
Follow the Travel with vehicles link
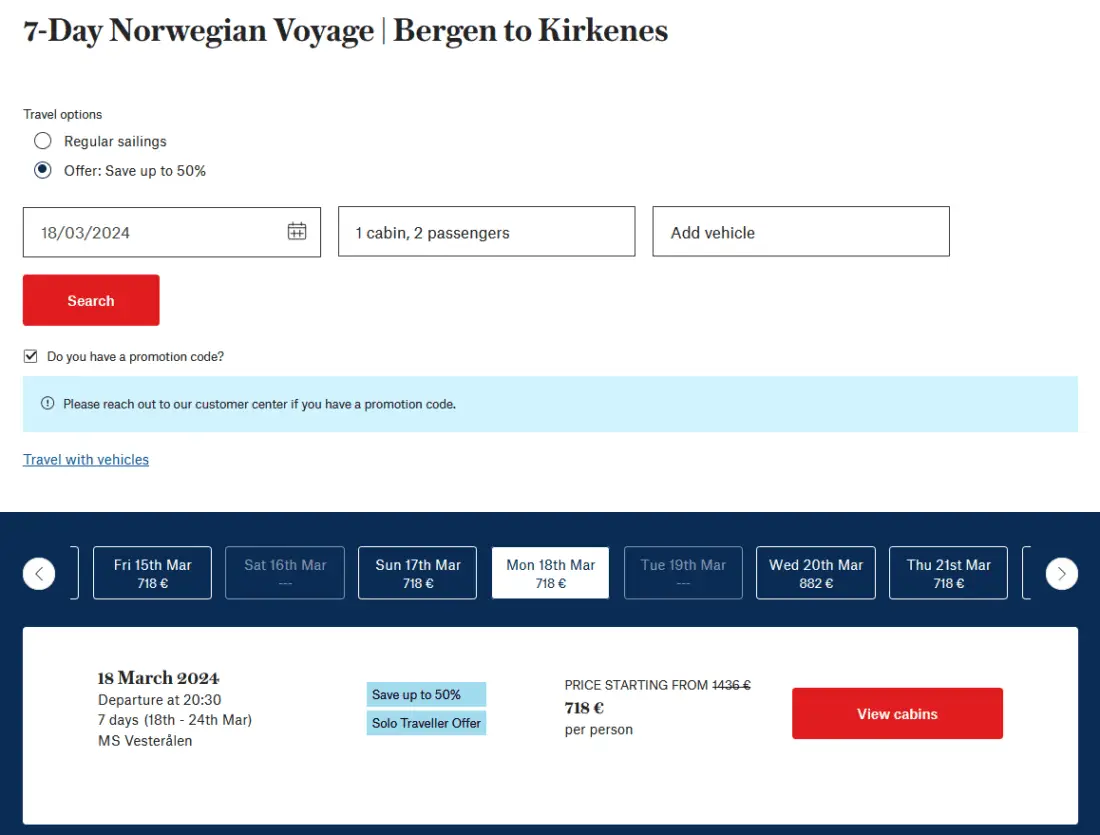[x=86, y=460]
